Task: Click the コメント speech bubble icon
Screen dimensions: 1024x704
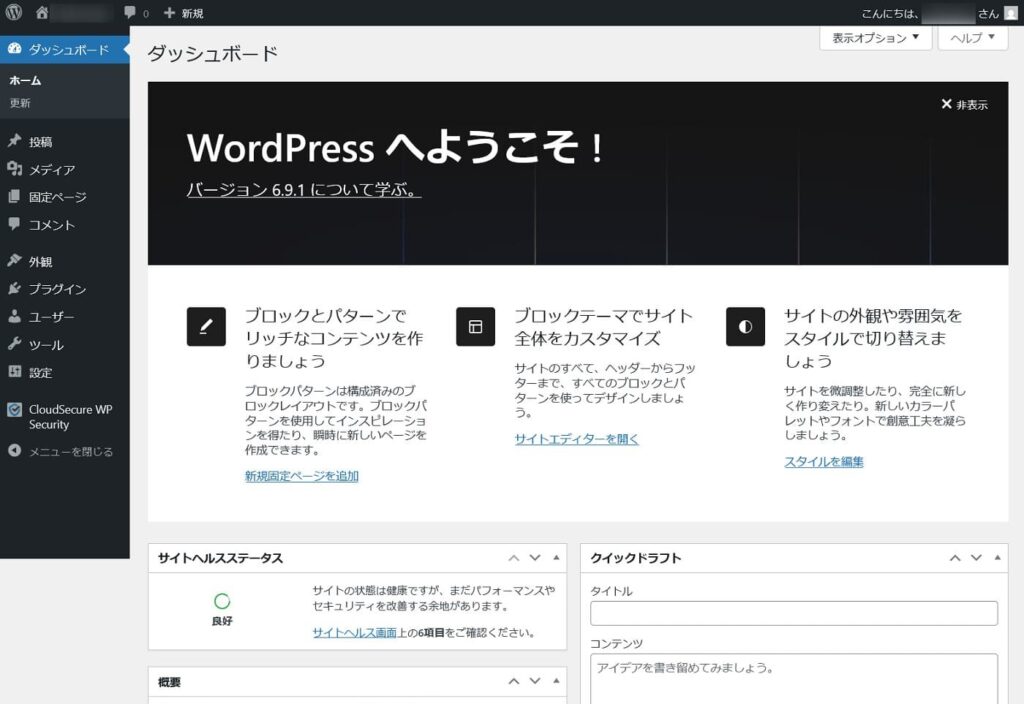Action: 14,224
